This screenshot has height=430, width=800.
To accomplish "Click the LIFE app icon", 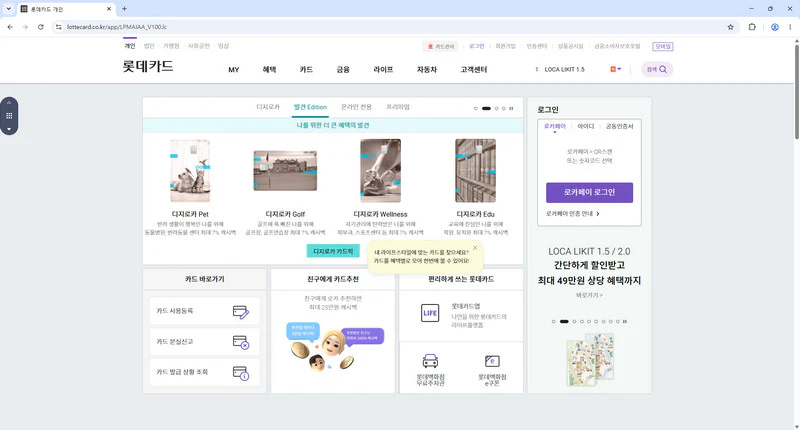I will [x=430, y=313].
